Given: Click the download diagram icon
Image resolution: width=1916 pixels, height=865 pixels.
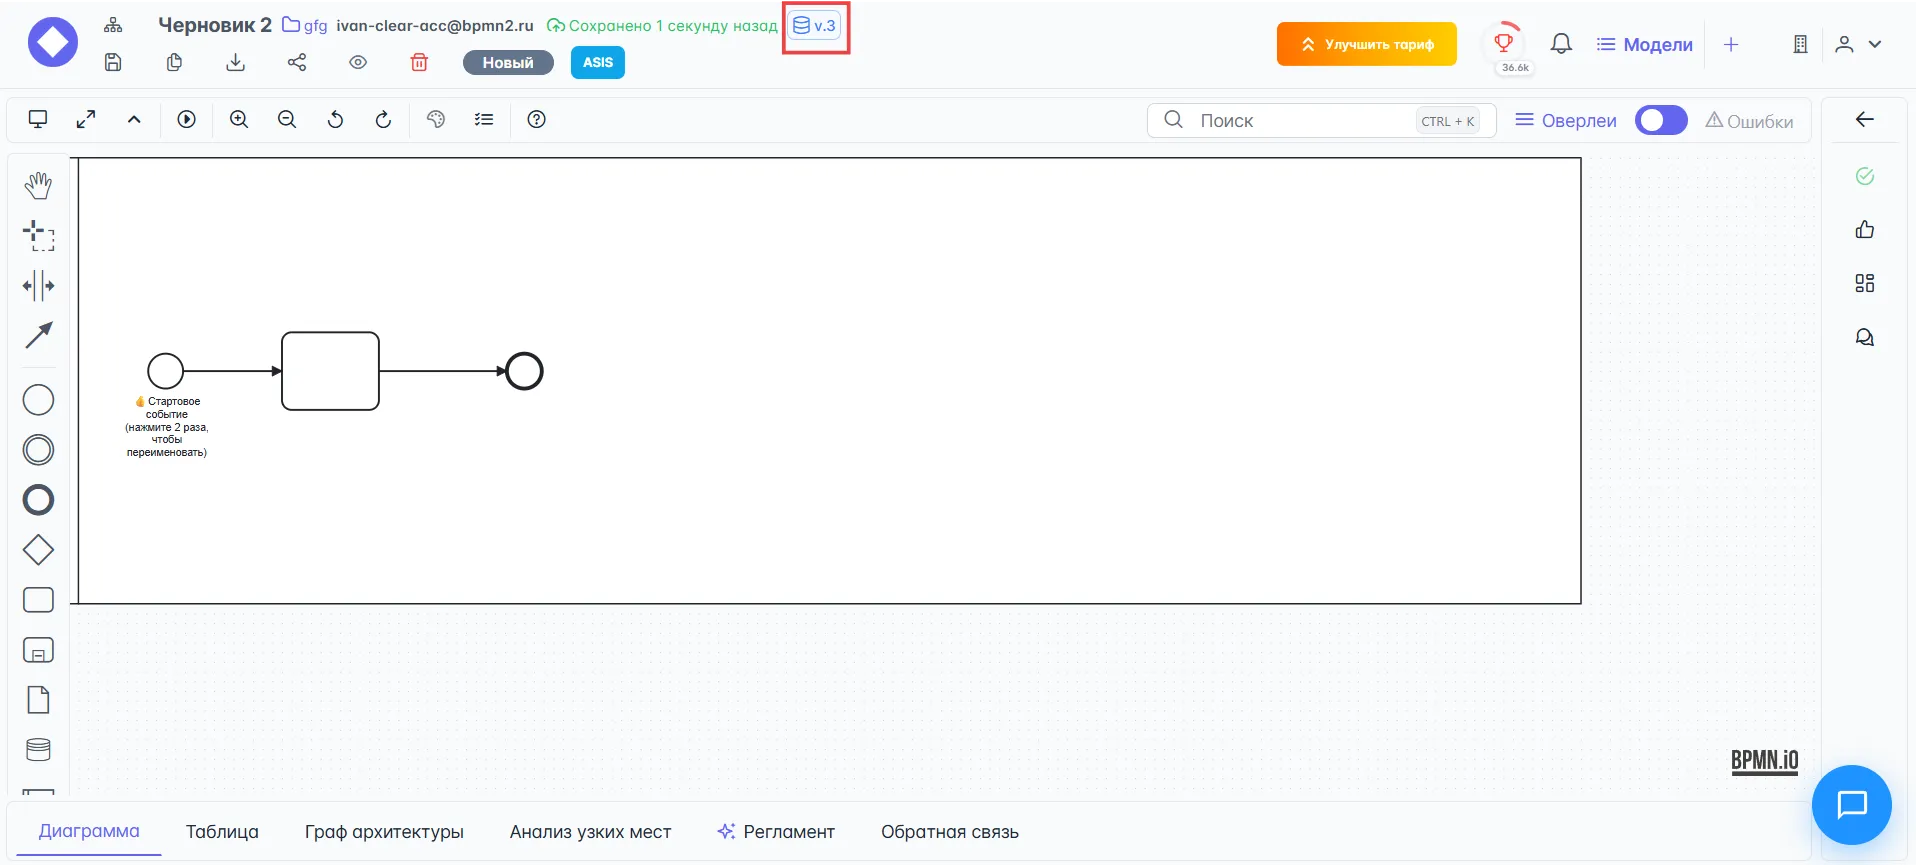Looking at the screenshot, I should pyautogui.click(x=235, y=62).
